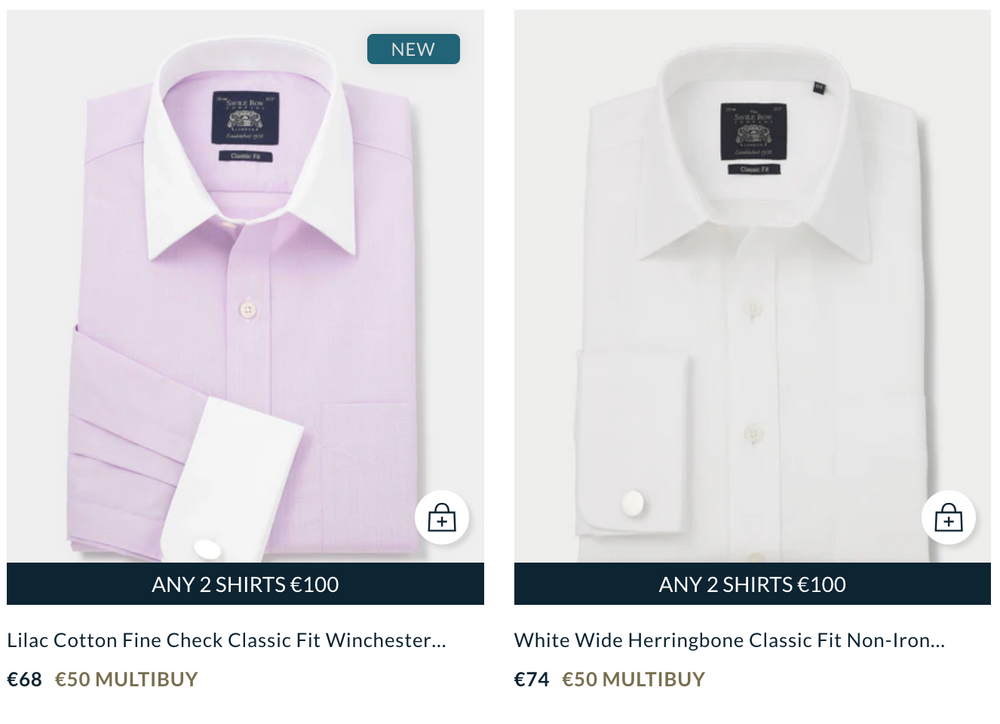Viewport: 1000px width, 724px height.
Task: Click the Classic Fit tag on lilac shirt
Action: 242,155
